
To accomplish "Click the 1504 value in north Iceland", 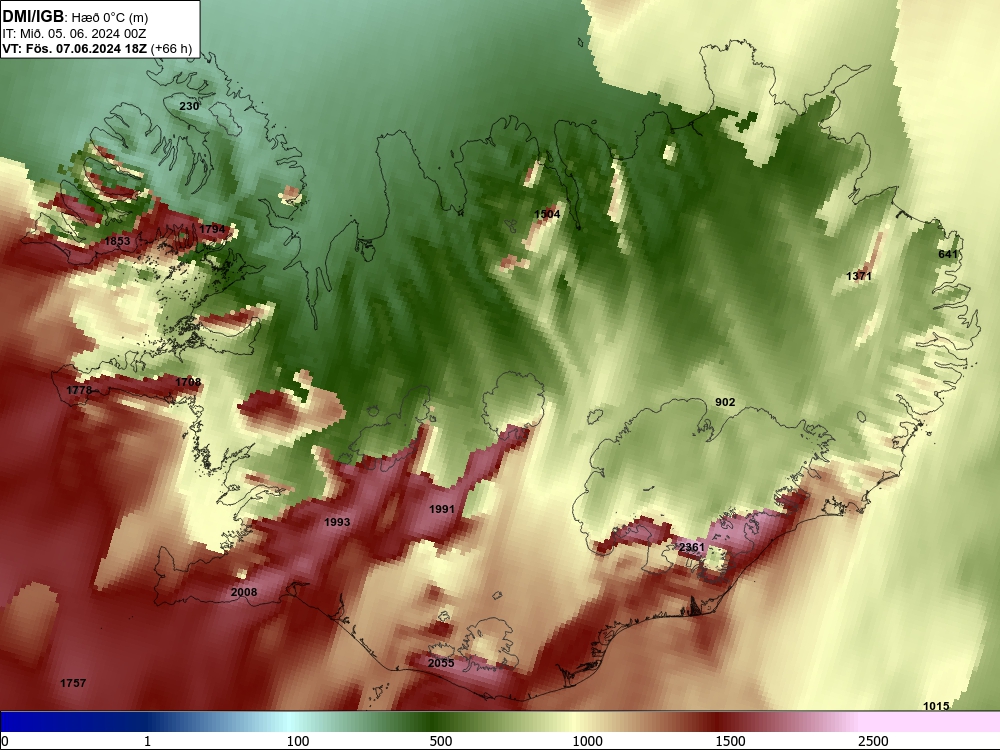I will pos(547,214).
